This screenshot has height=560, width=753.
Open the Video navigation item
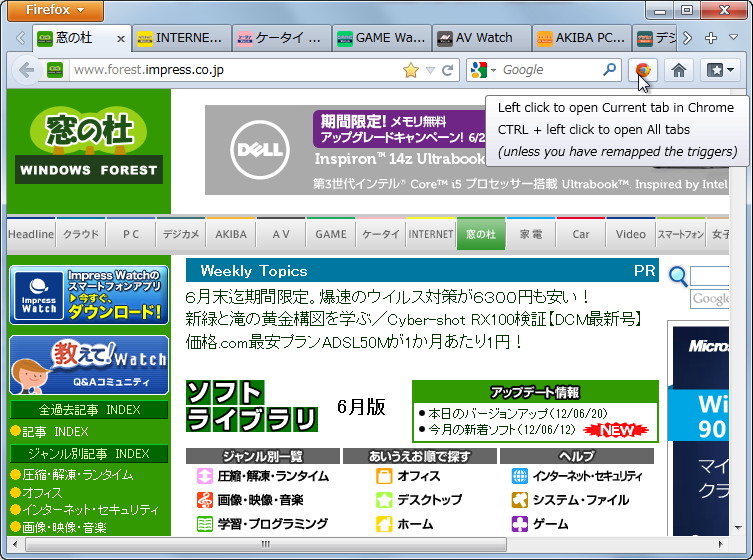[x=631, y=234]
